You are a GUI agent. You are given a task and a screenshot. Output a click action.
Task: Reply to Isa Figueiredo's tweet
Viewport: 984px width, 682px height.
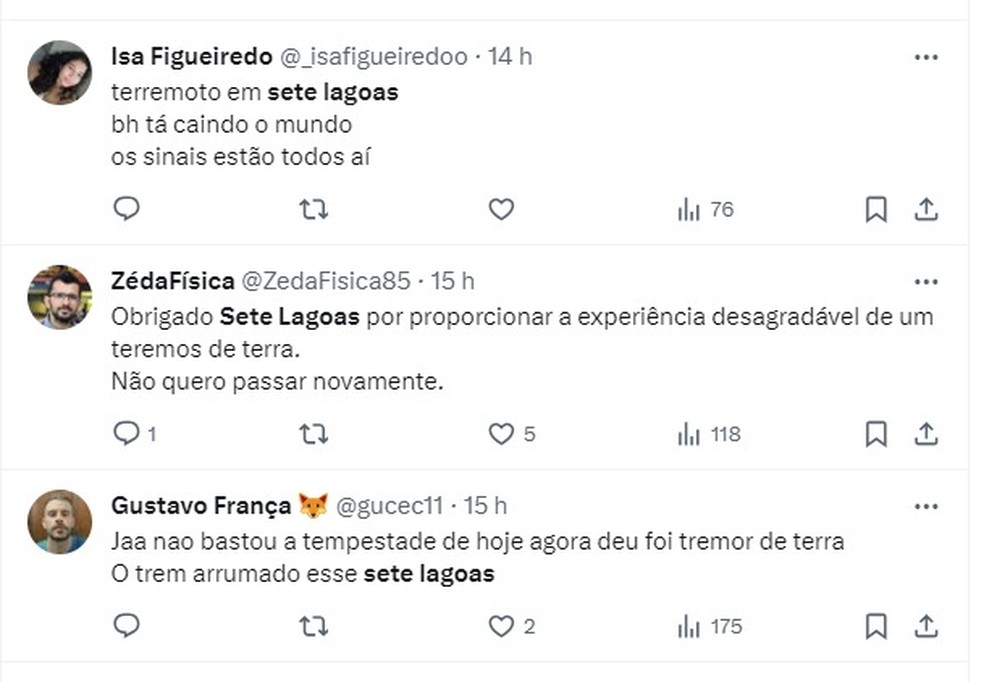point(126,209)
